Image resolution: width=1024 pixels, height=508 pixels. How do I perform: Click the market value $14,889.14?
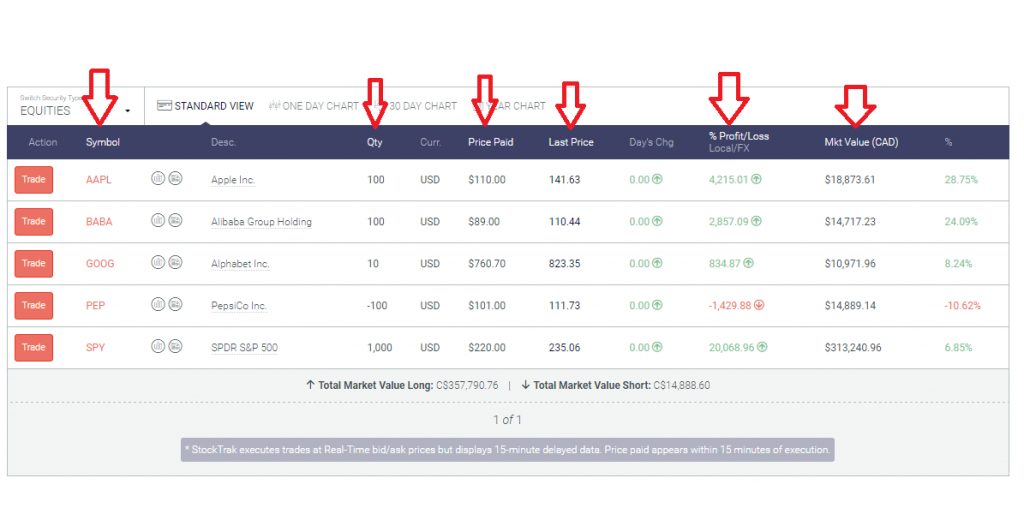coord(850,306)
